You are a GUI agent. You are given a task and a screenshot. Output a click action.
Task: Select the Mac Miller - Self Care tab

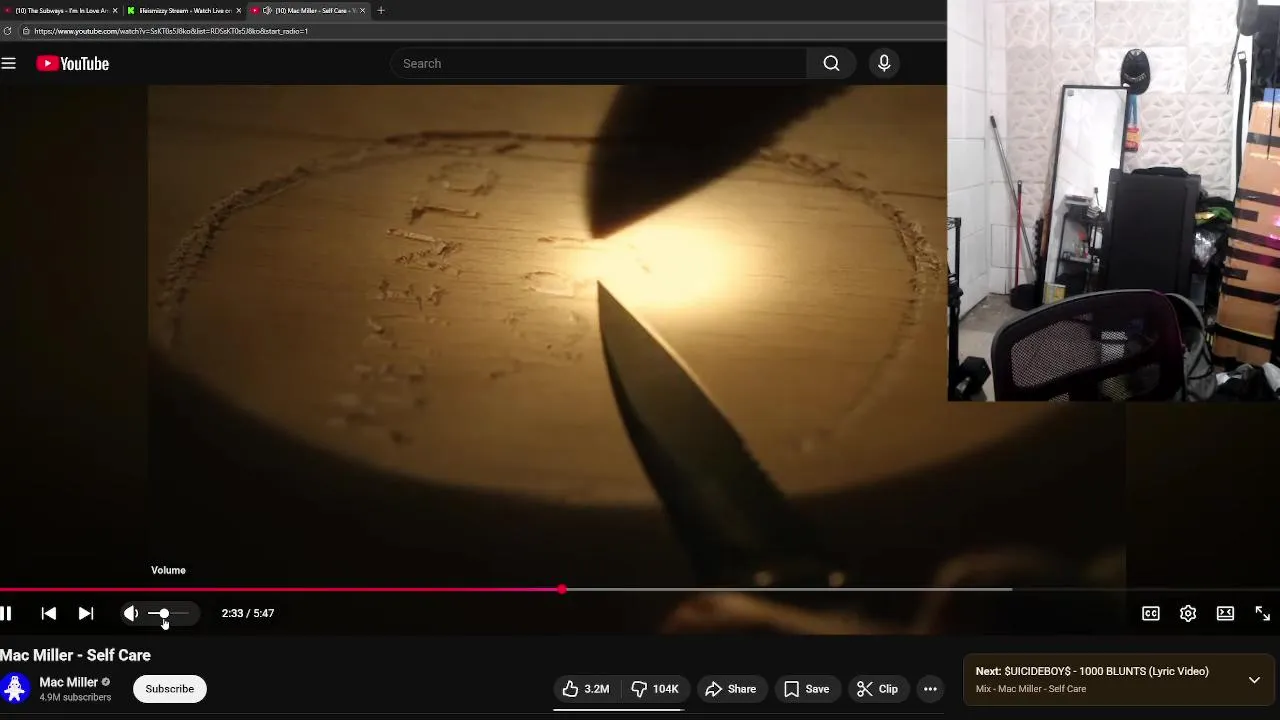tap(310, 10)
